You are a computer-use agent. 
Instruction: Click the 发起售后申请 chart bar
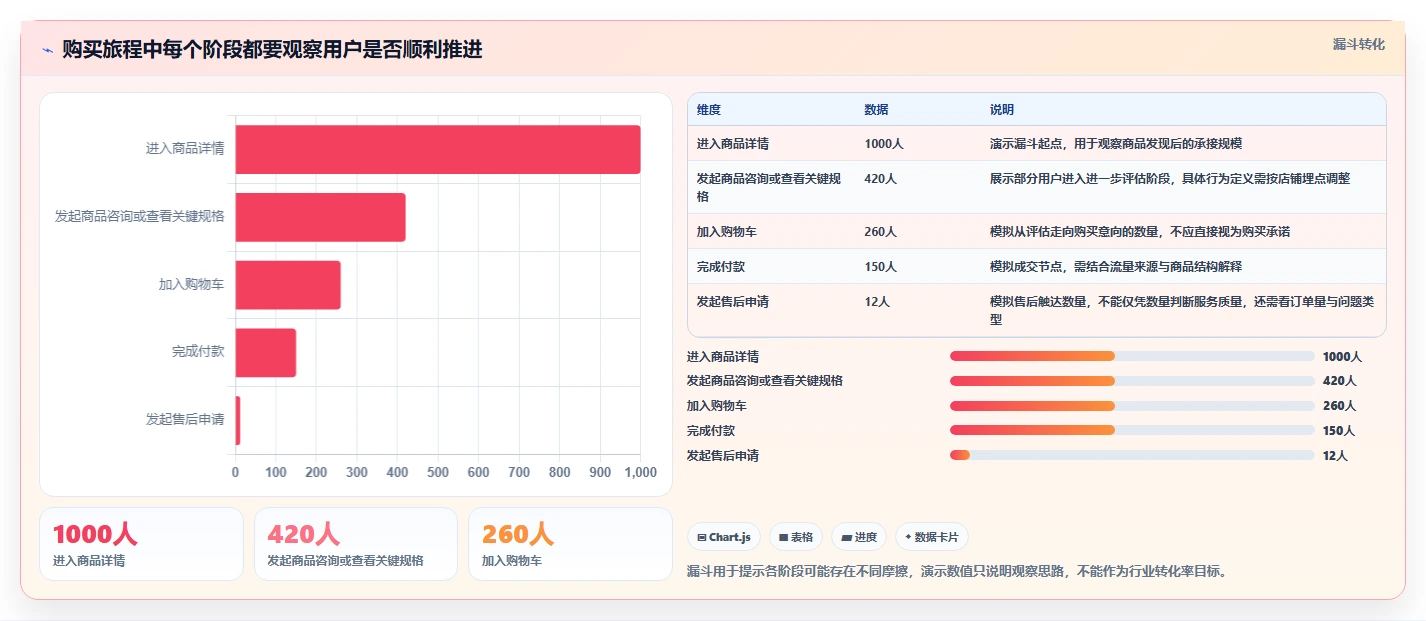tap(238, 420)
